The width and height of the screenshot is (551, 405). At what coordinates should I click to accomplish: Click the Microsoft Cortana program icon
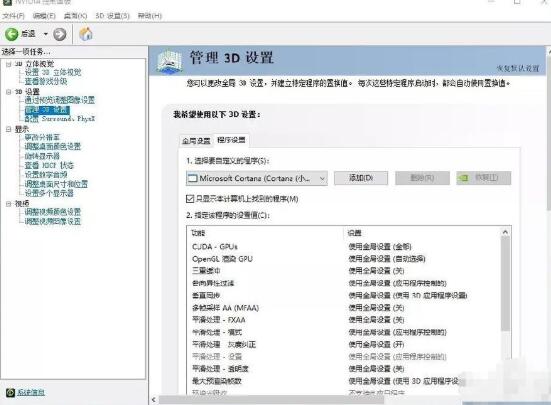click(192, 178)
